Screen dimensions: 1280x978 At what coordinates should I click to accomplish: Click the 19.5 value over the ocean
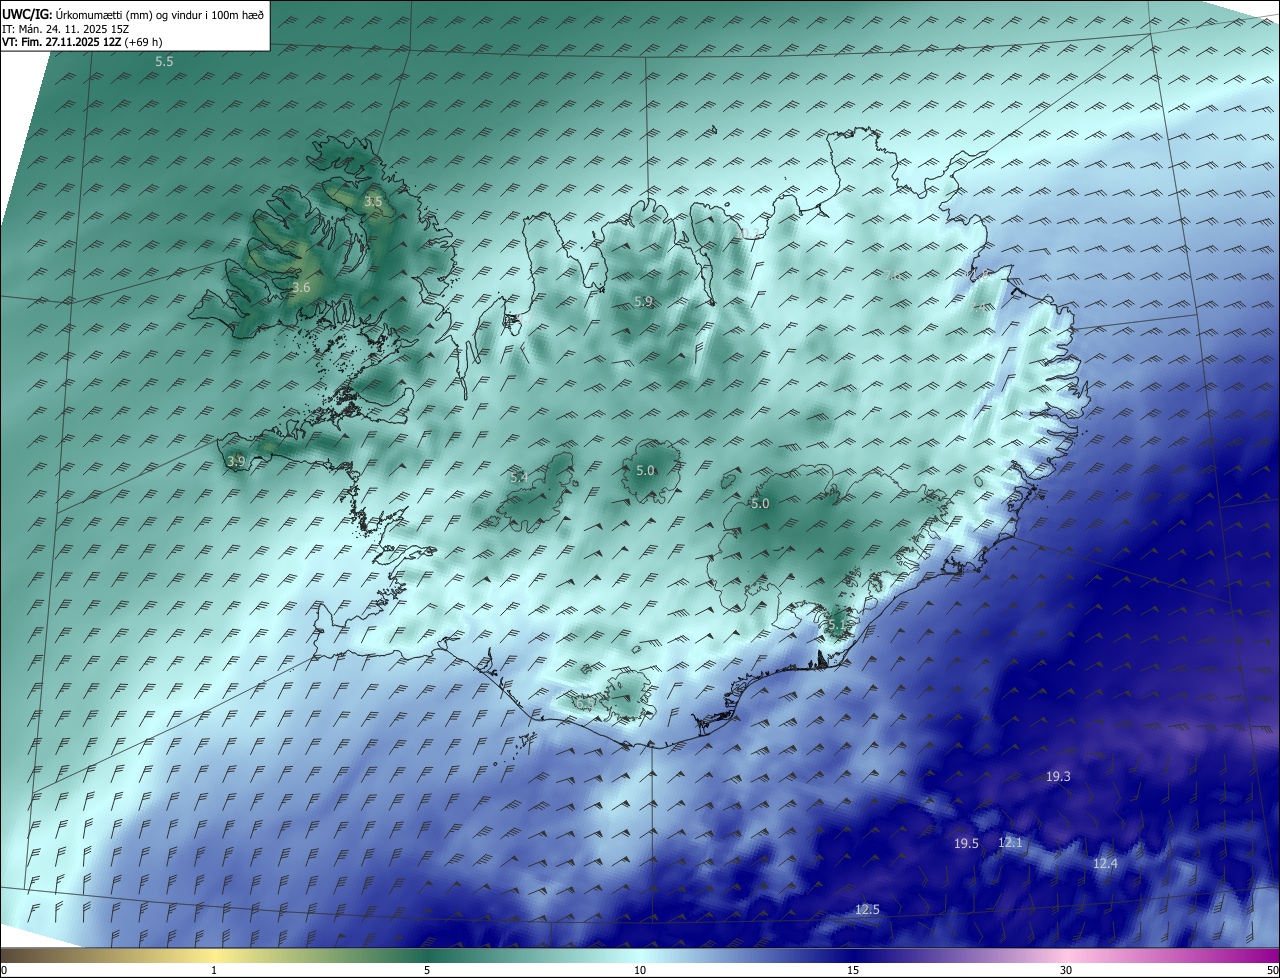(x=966, y=844)
